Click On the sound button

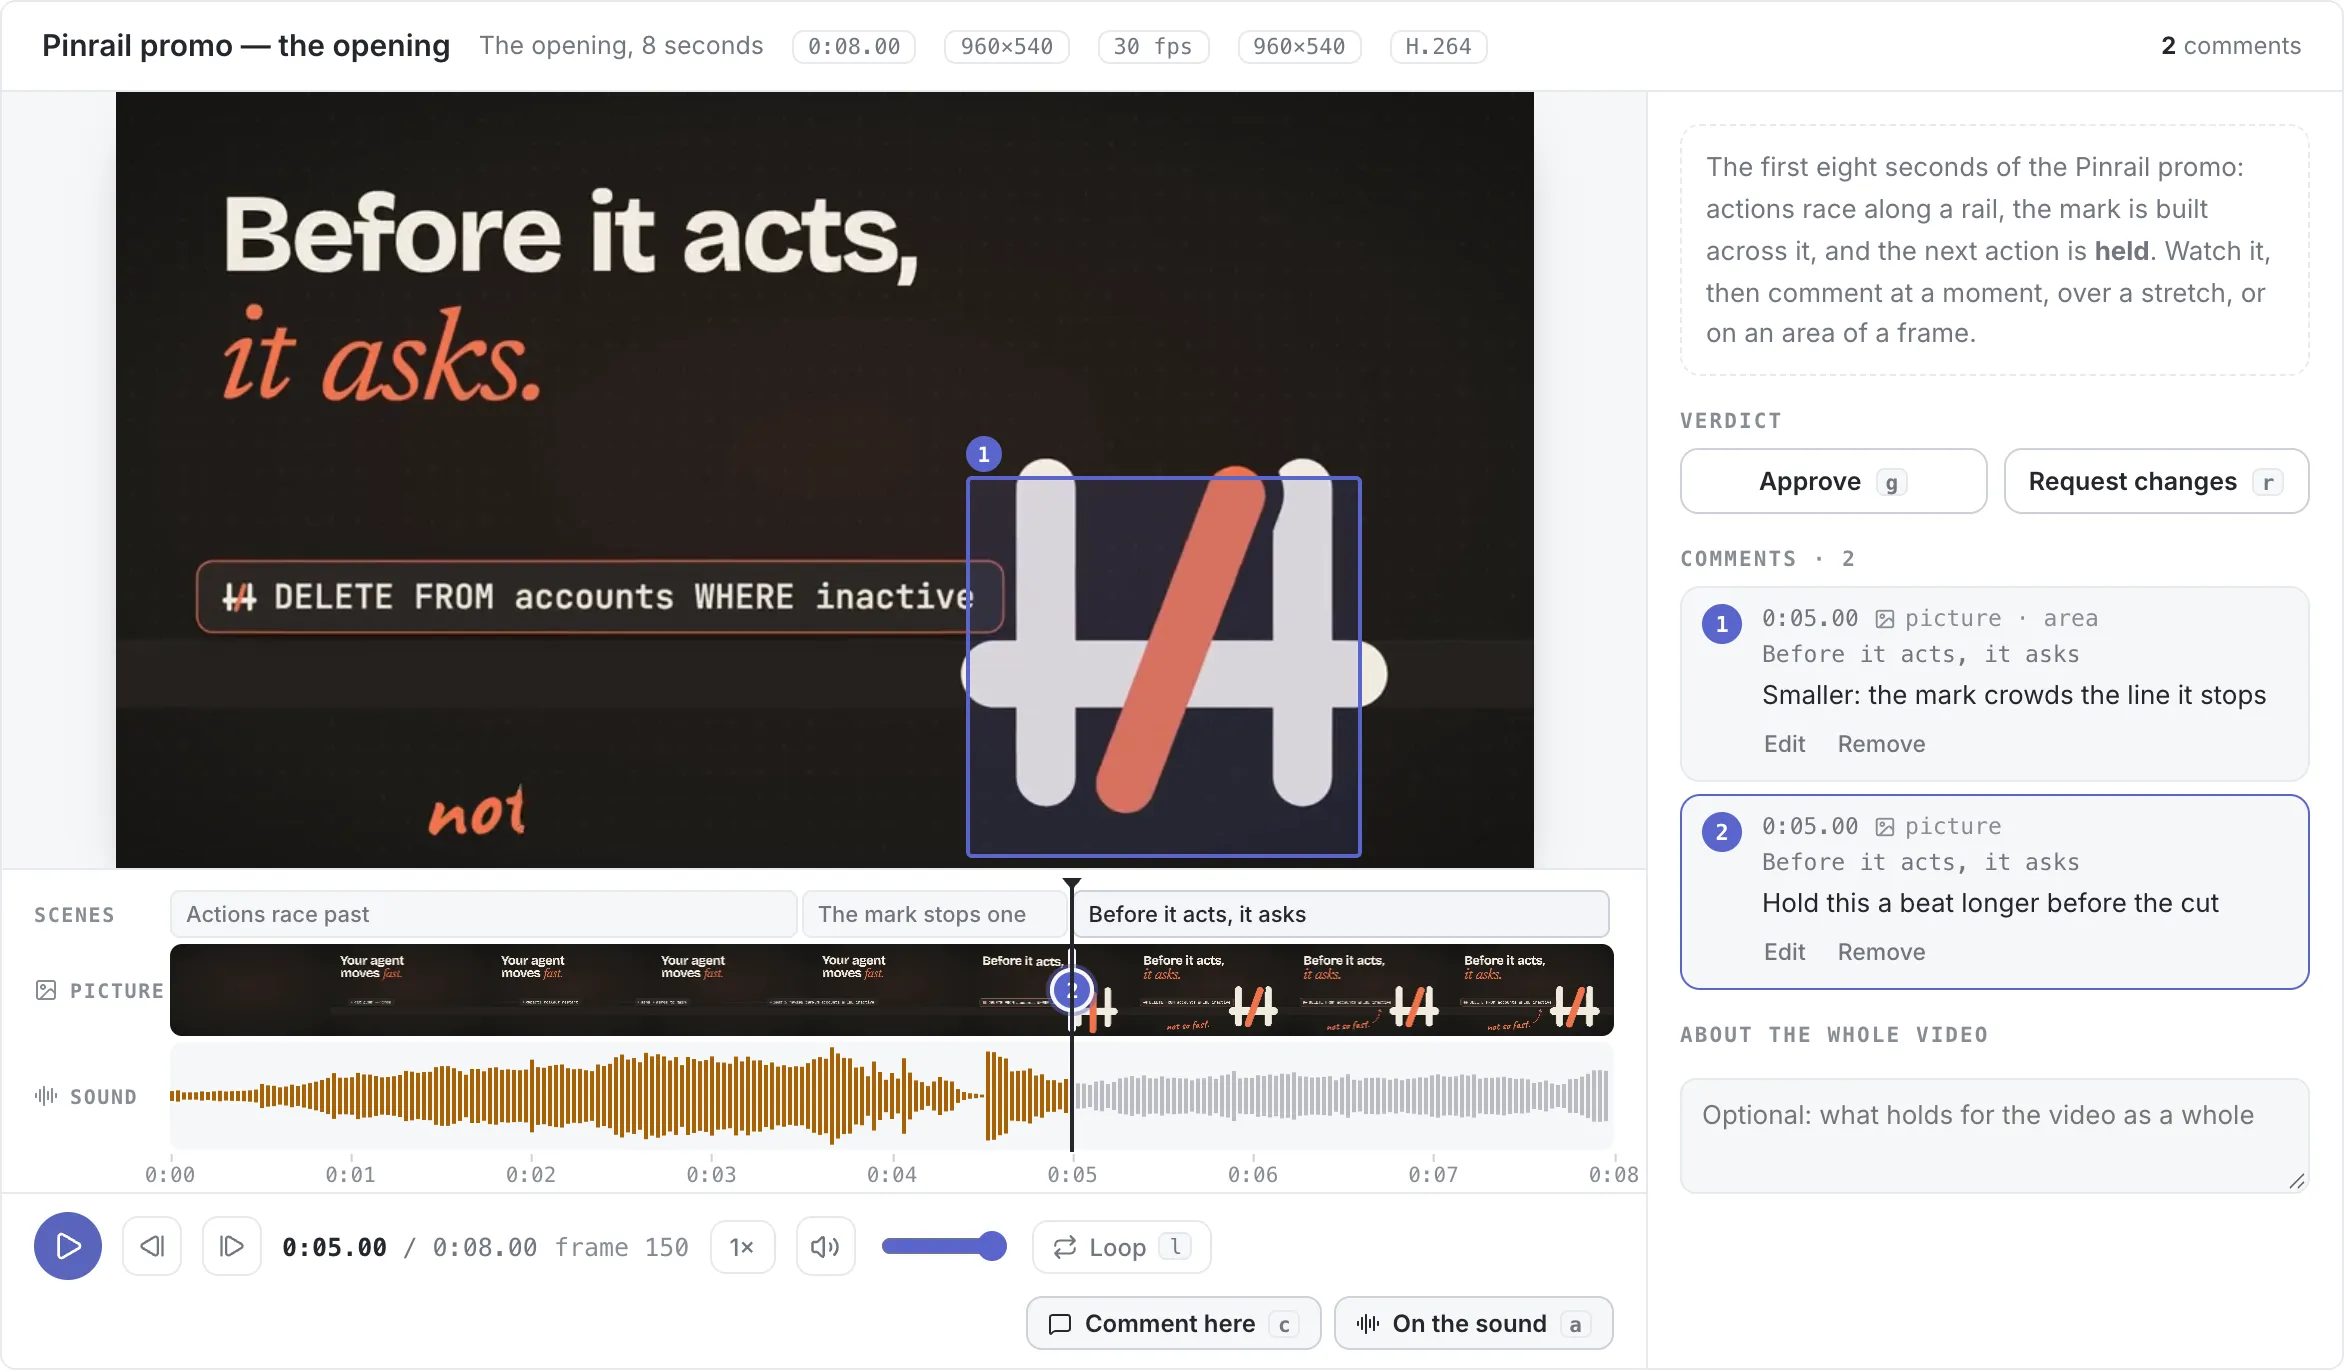pos(1473,1323)
